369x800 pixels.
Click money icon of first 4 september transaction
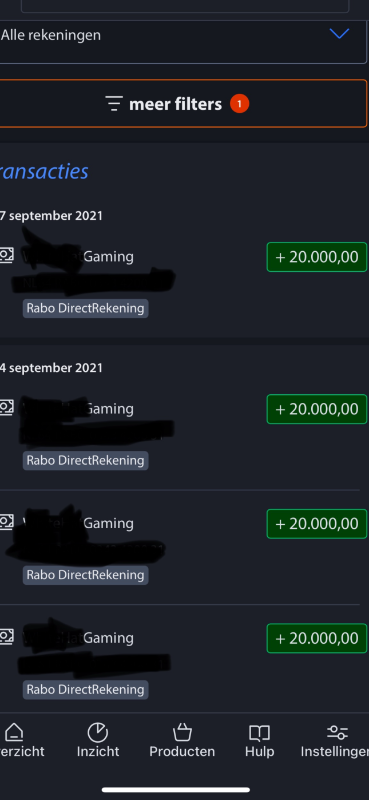(x=6, y=407)
